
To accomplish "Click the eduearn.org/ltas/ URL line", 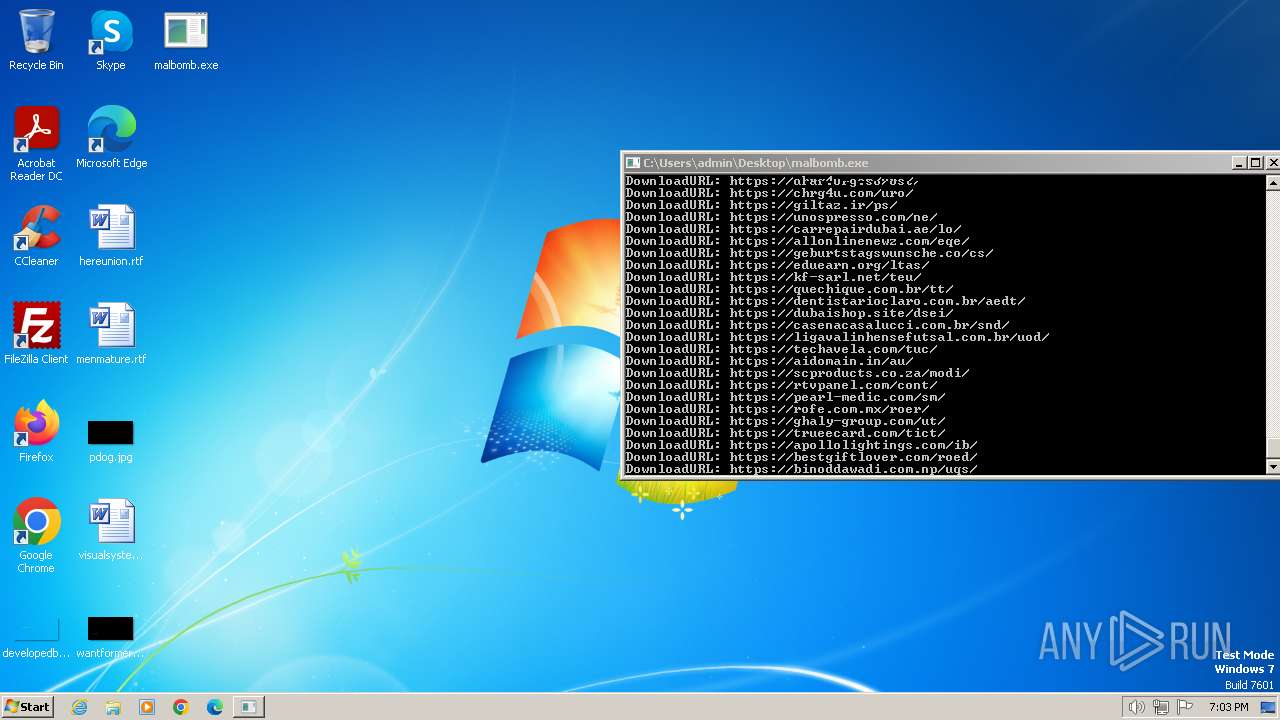I will (x=777, y=265).
